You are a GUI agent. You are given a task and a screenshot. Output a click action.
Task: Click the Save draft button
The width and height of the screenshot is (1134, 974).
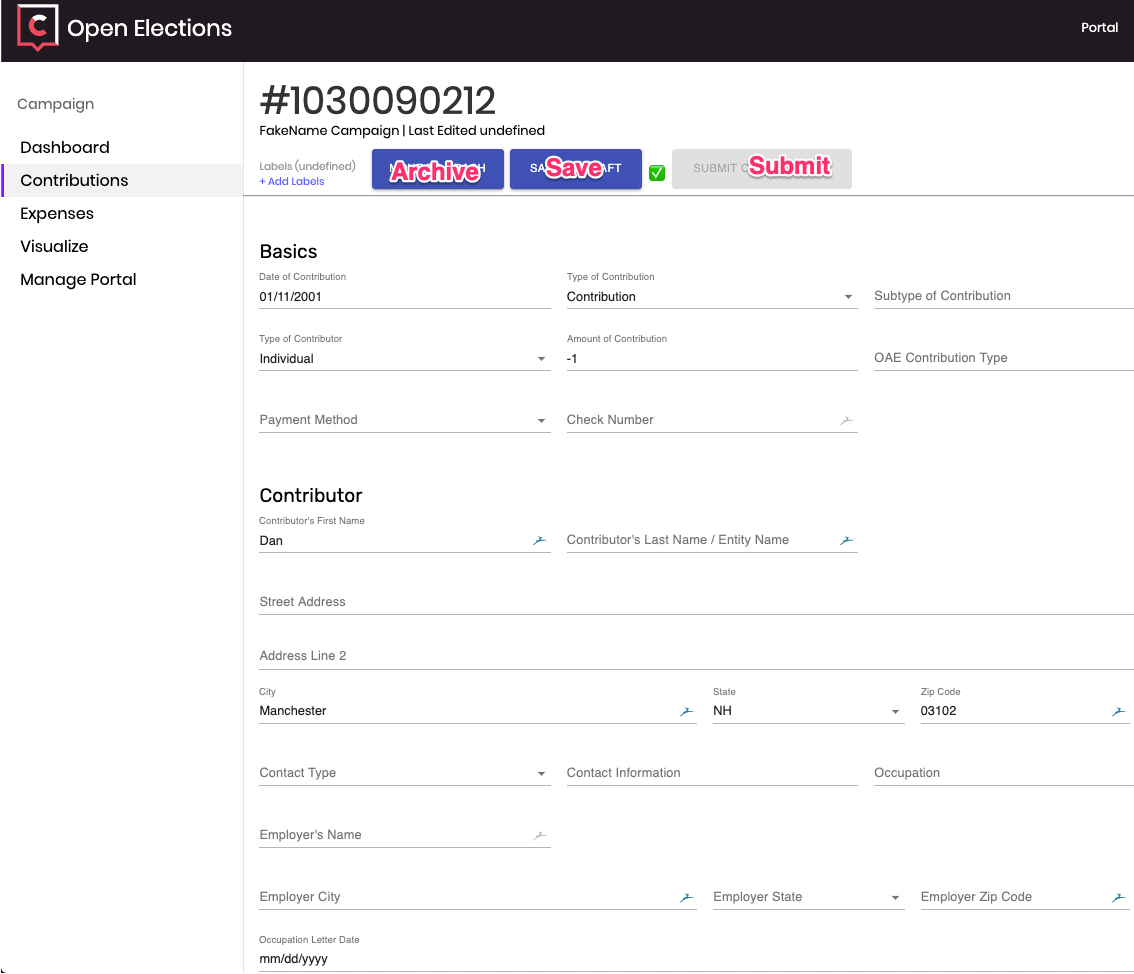576,169
